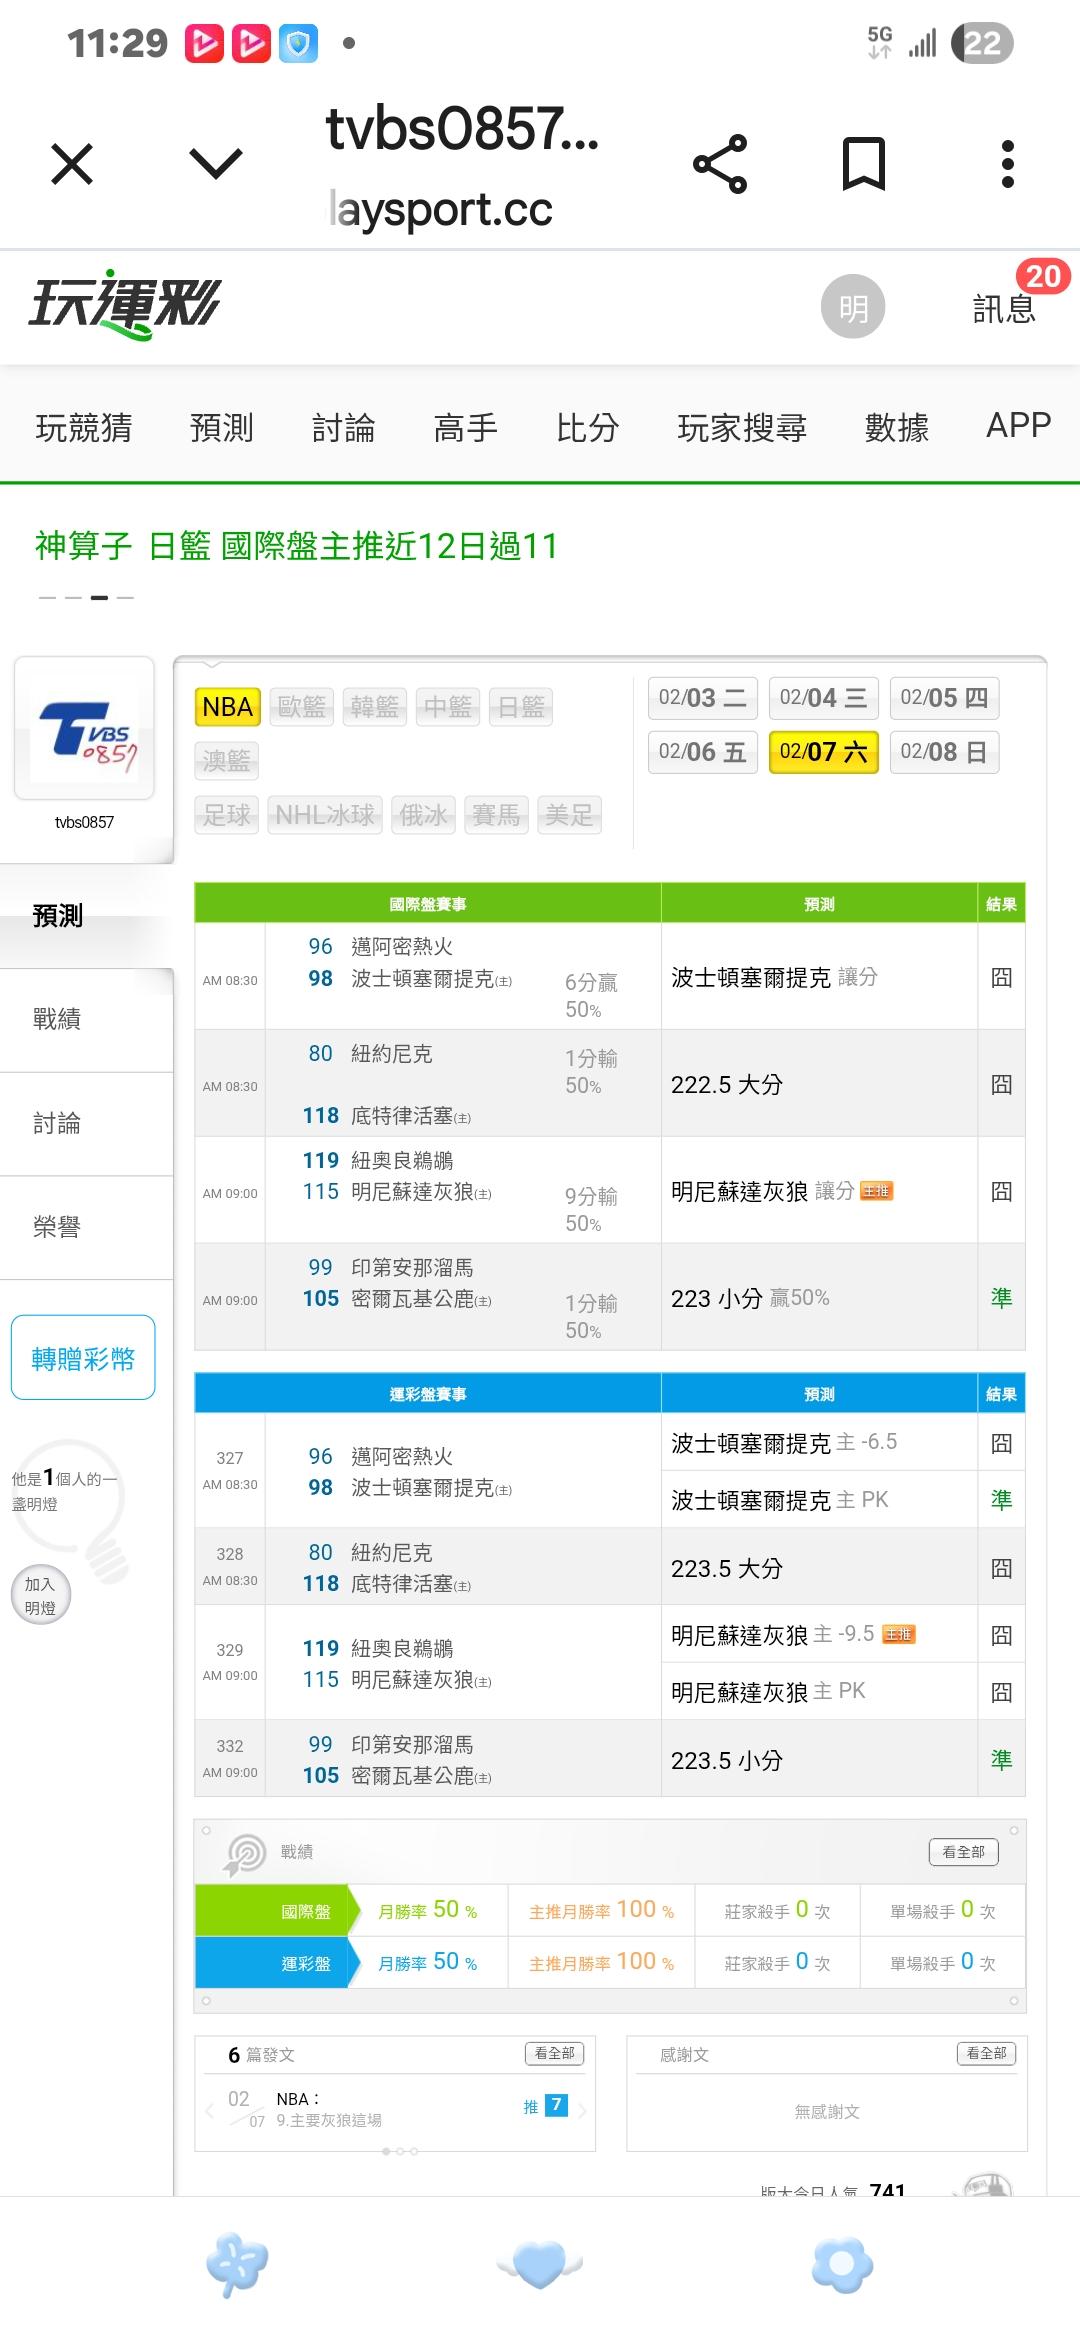
Task: Open the 明 user avatar
Action: click(853, 306)
